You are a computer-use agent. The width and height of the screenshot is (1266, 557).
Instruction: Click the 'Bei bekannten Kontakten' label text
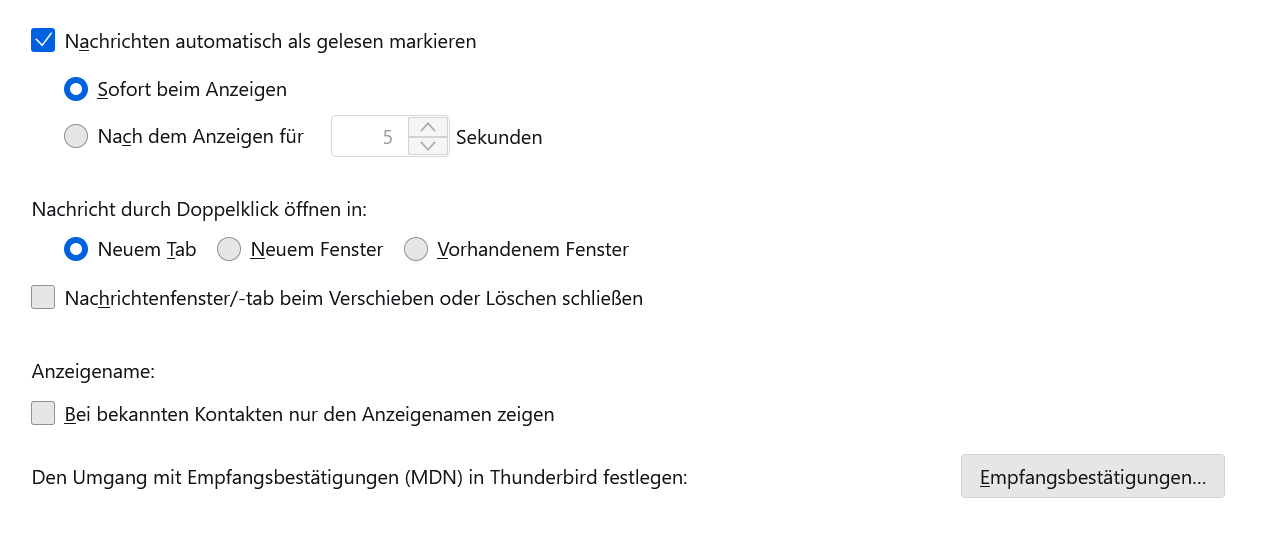(x=309, y=414)
